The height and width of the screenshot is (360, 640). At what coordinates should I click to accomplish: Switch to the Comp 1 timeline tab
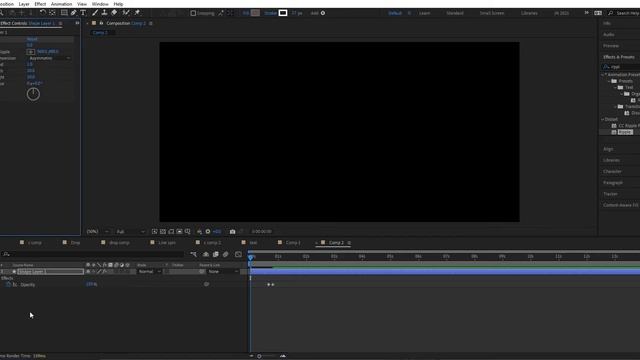coord(293,243)
